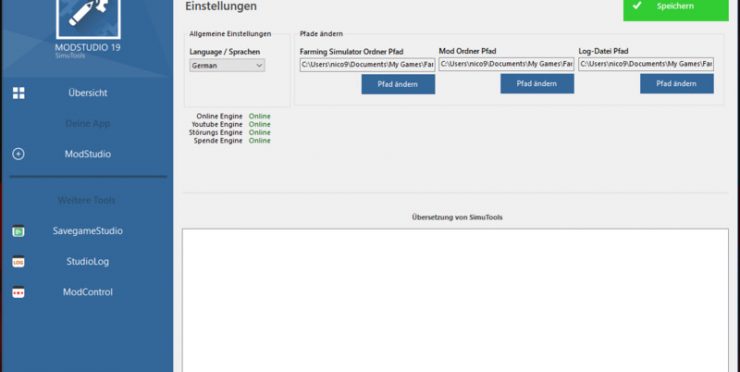This screenshot has width=740, height=372.
Task: Click the ModStudio 19 logo icon
Action: (88, 18)
